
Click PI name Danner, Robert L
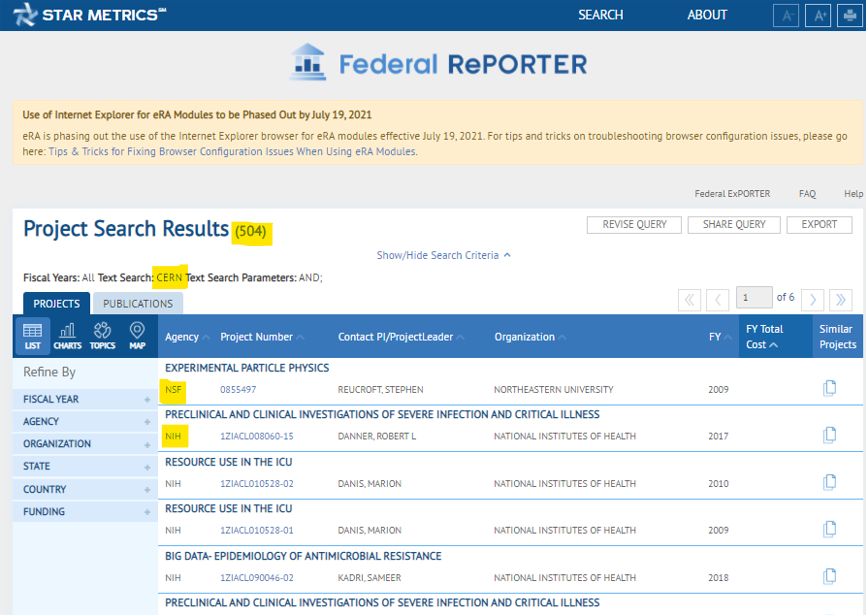[x=377, y=436]
